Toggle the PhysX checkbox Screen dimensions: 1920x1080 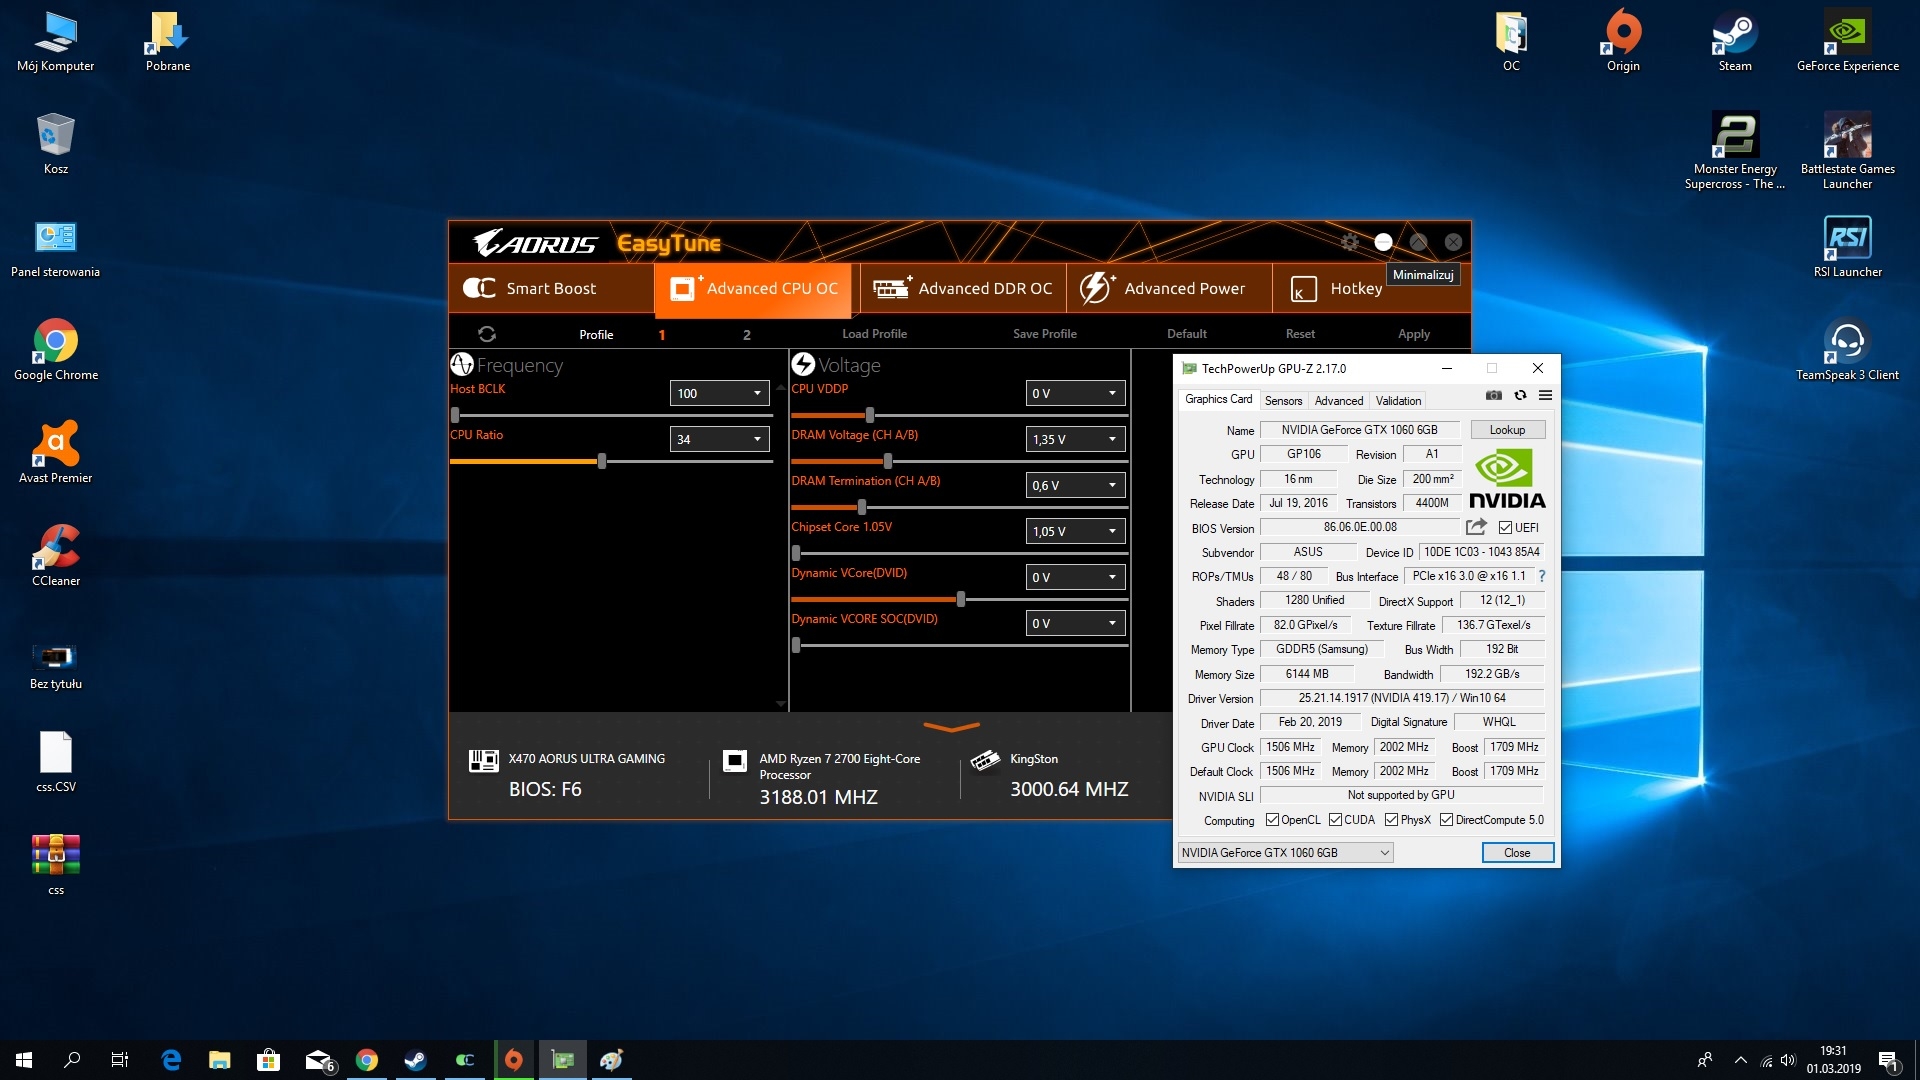point(1391,820)
